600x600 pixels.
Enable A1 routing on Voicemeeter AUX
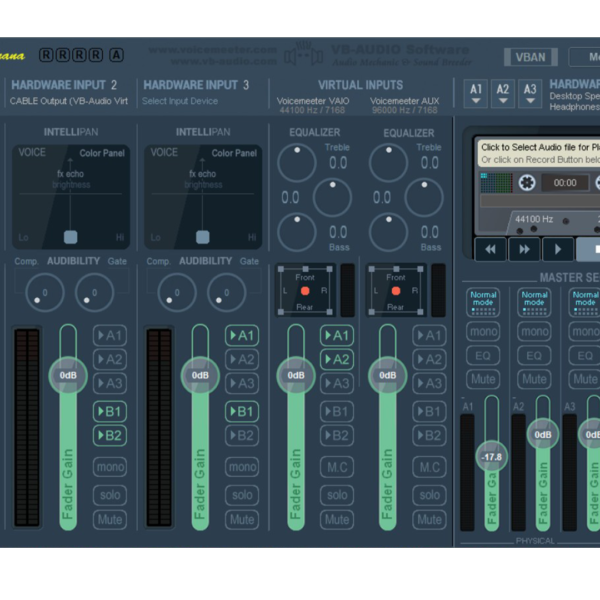429,336
